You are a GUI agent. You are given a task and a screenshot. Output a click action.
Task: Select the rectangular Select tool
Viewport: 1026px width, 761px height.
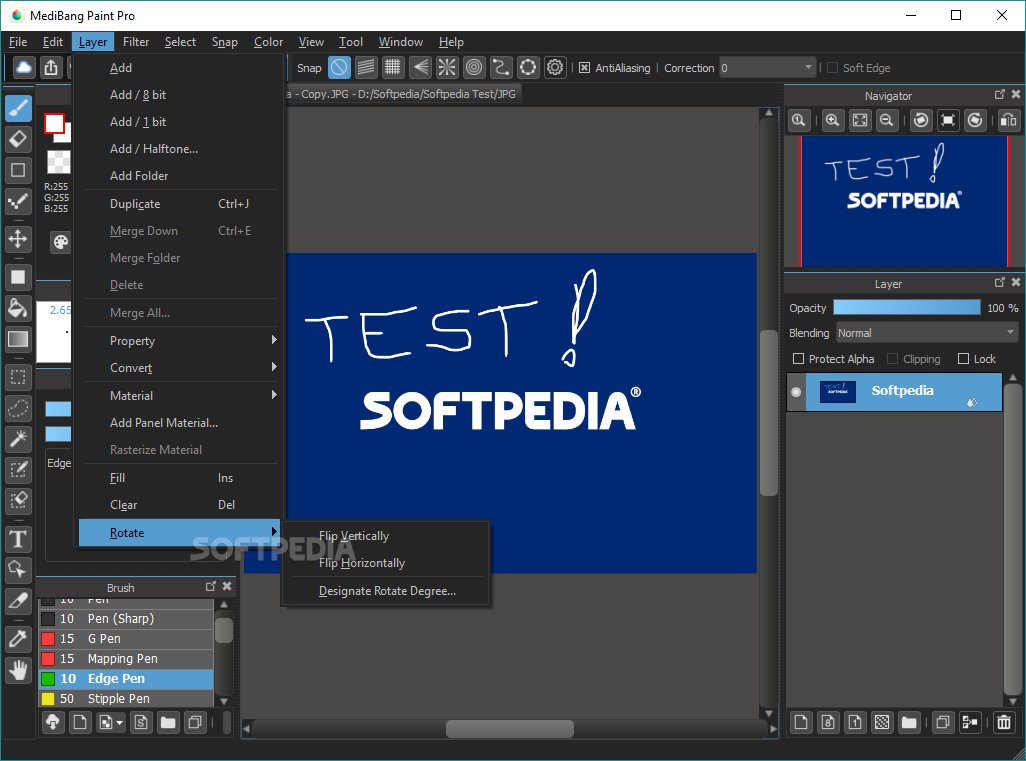click(18, 378)
